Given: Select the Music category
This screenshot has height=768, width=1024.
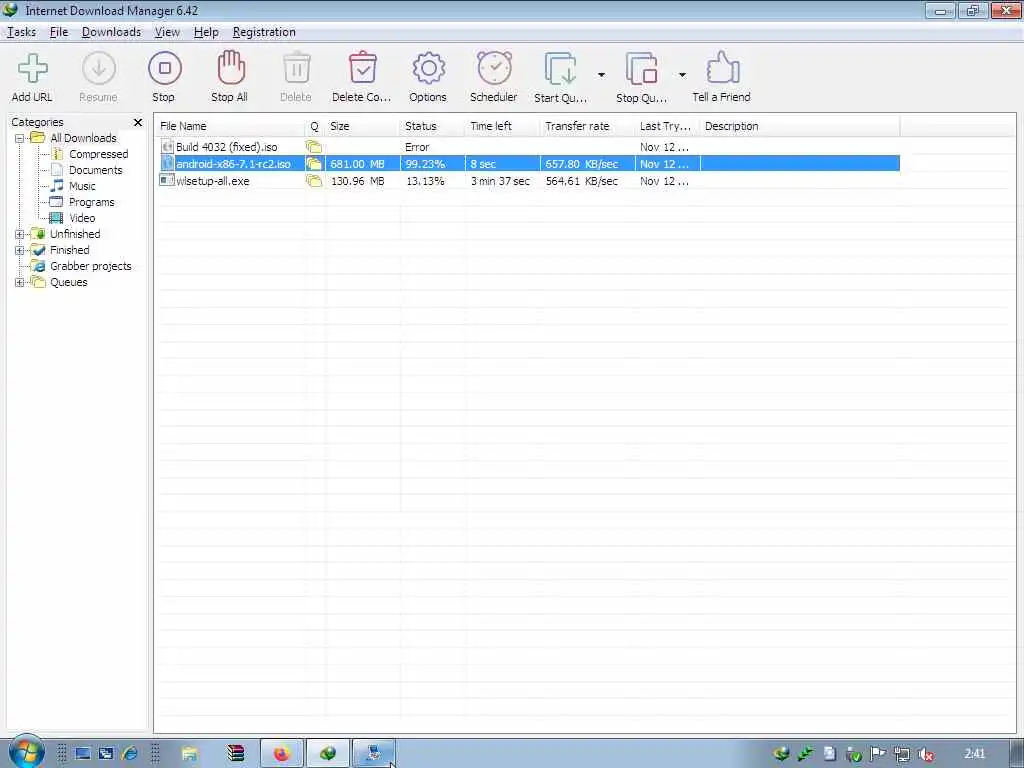Looking at the screenshot, I should (82, 186).
